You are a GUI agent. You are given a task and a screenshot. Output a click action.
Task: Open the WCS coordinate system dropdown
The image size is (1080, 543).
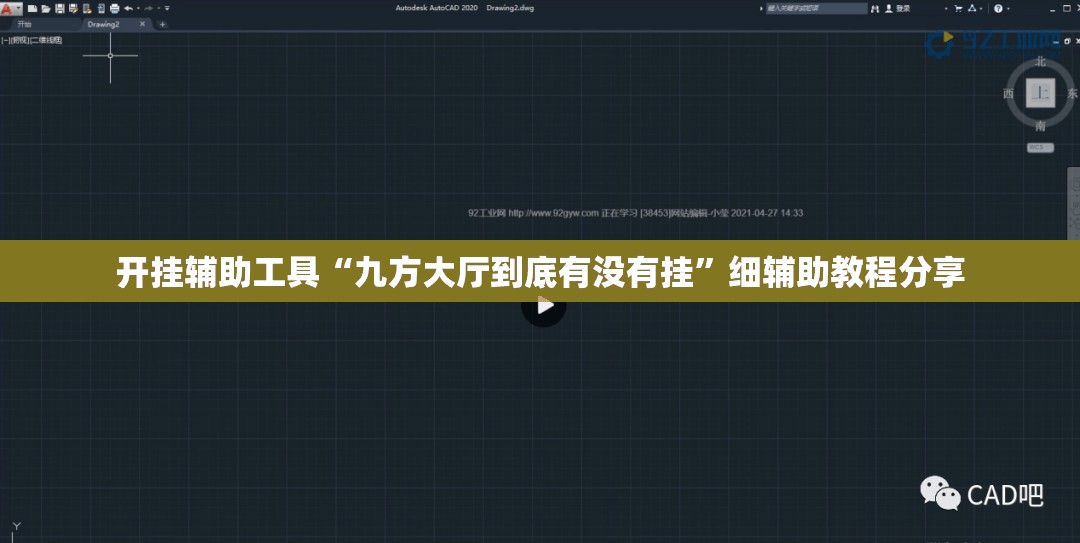[x=1040, y=147]
